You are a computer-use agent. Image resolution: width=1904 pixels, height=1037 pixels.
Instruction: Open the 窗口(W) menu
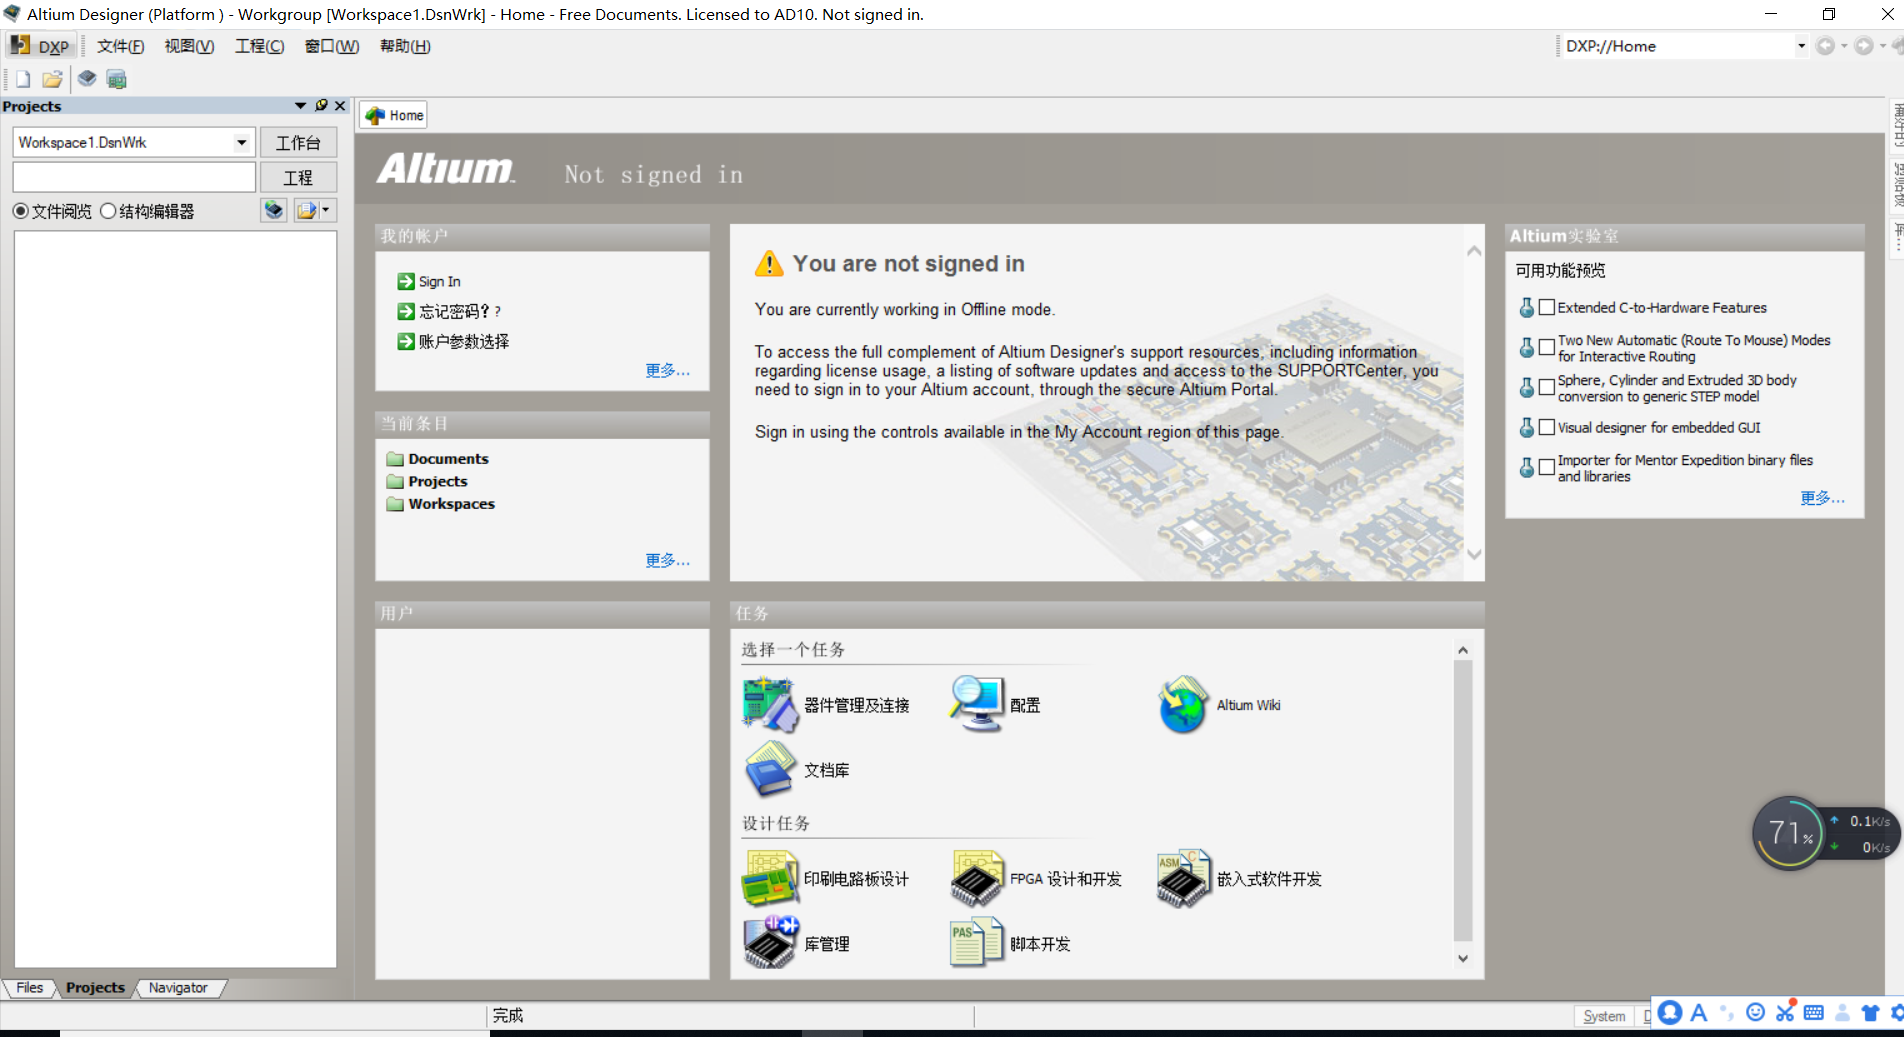[331, 46]
